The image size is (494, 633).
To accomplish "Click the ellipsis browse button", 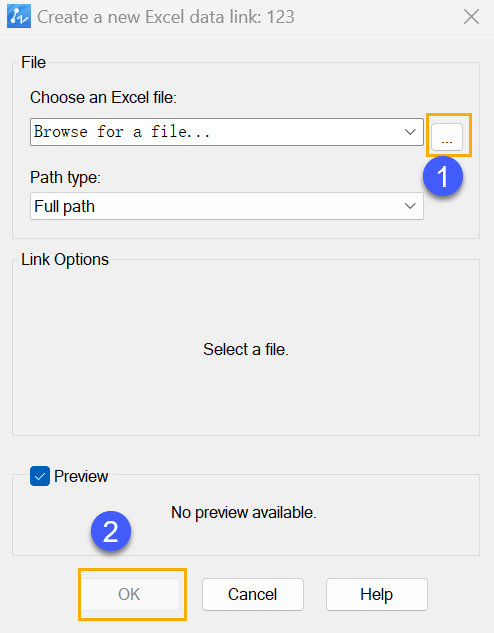I will pos(447,137).
